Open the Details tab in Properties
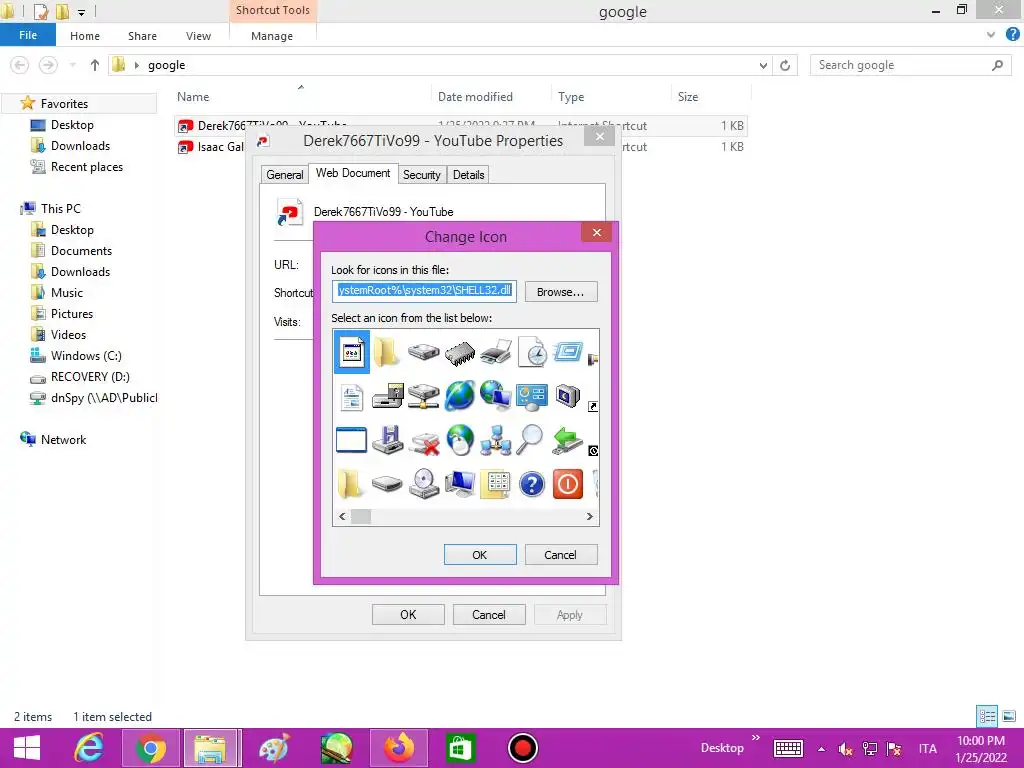Image resolution: width=1024 pixels, height=768 pixels. pos(468,175)
